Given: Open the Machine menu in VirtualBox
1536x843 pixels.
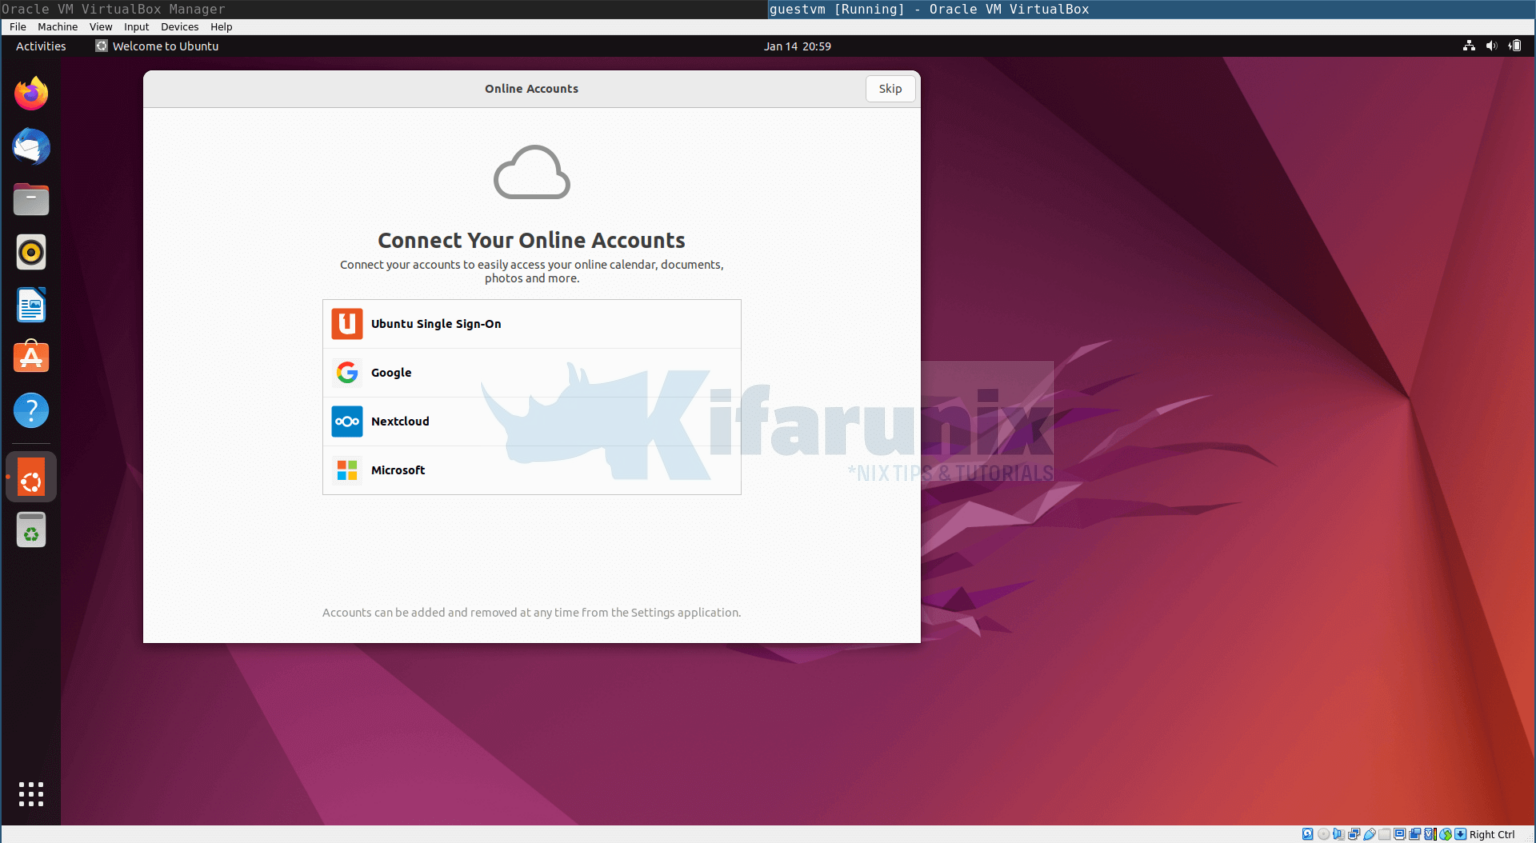Looking at the screenshot, I should coord(57,26).
